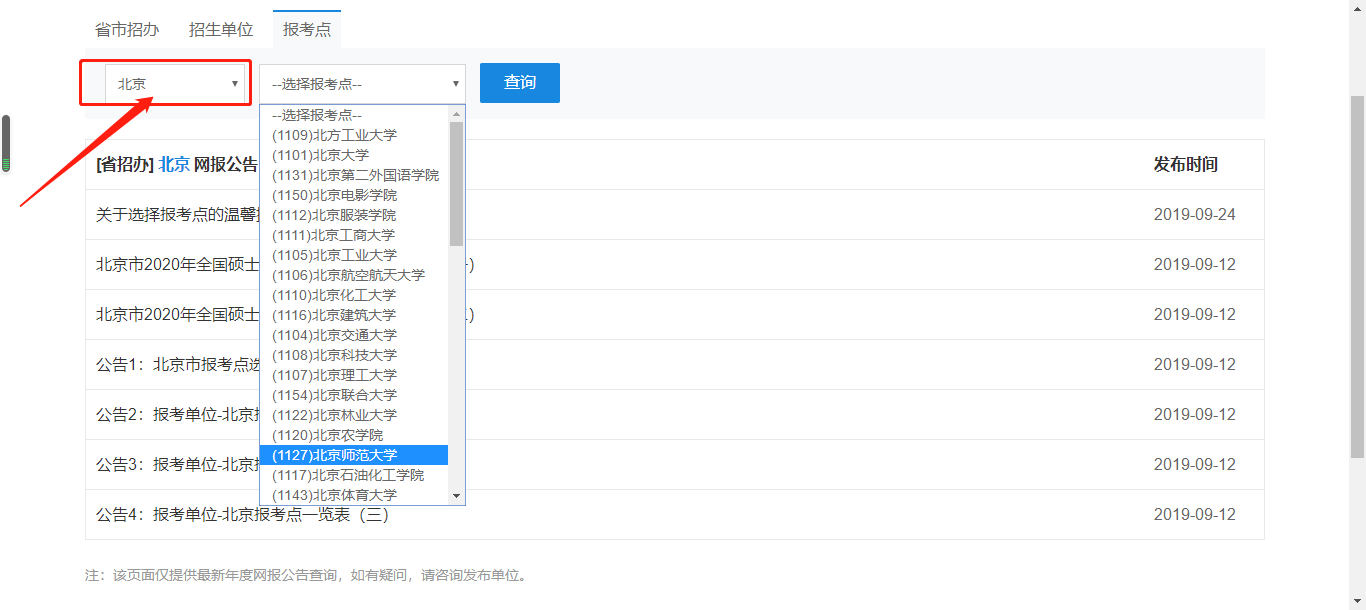Screen dimensions: 1366x610
Task: Open first 北京市2020年全国硕士 announcement
Action: coord(178,265)
